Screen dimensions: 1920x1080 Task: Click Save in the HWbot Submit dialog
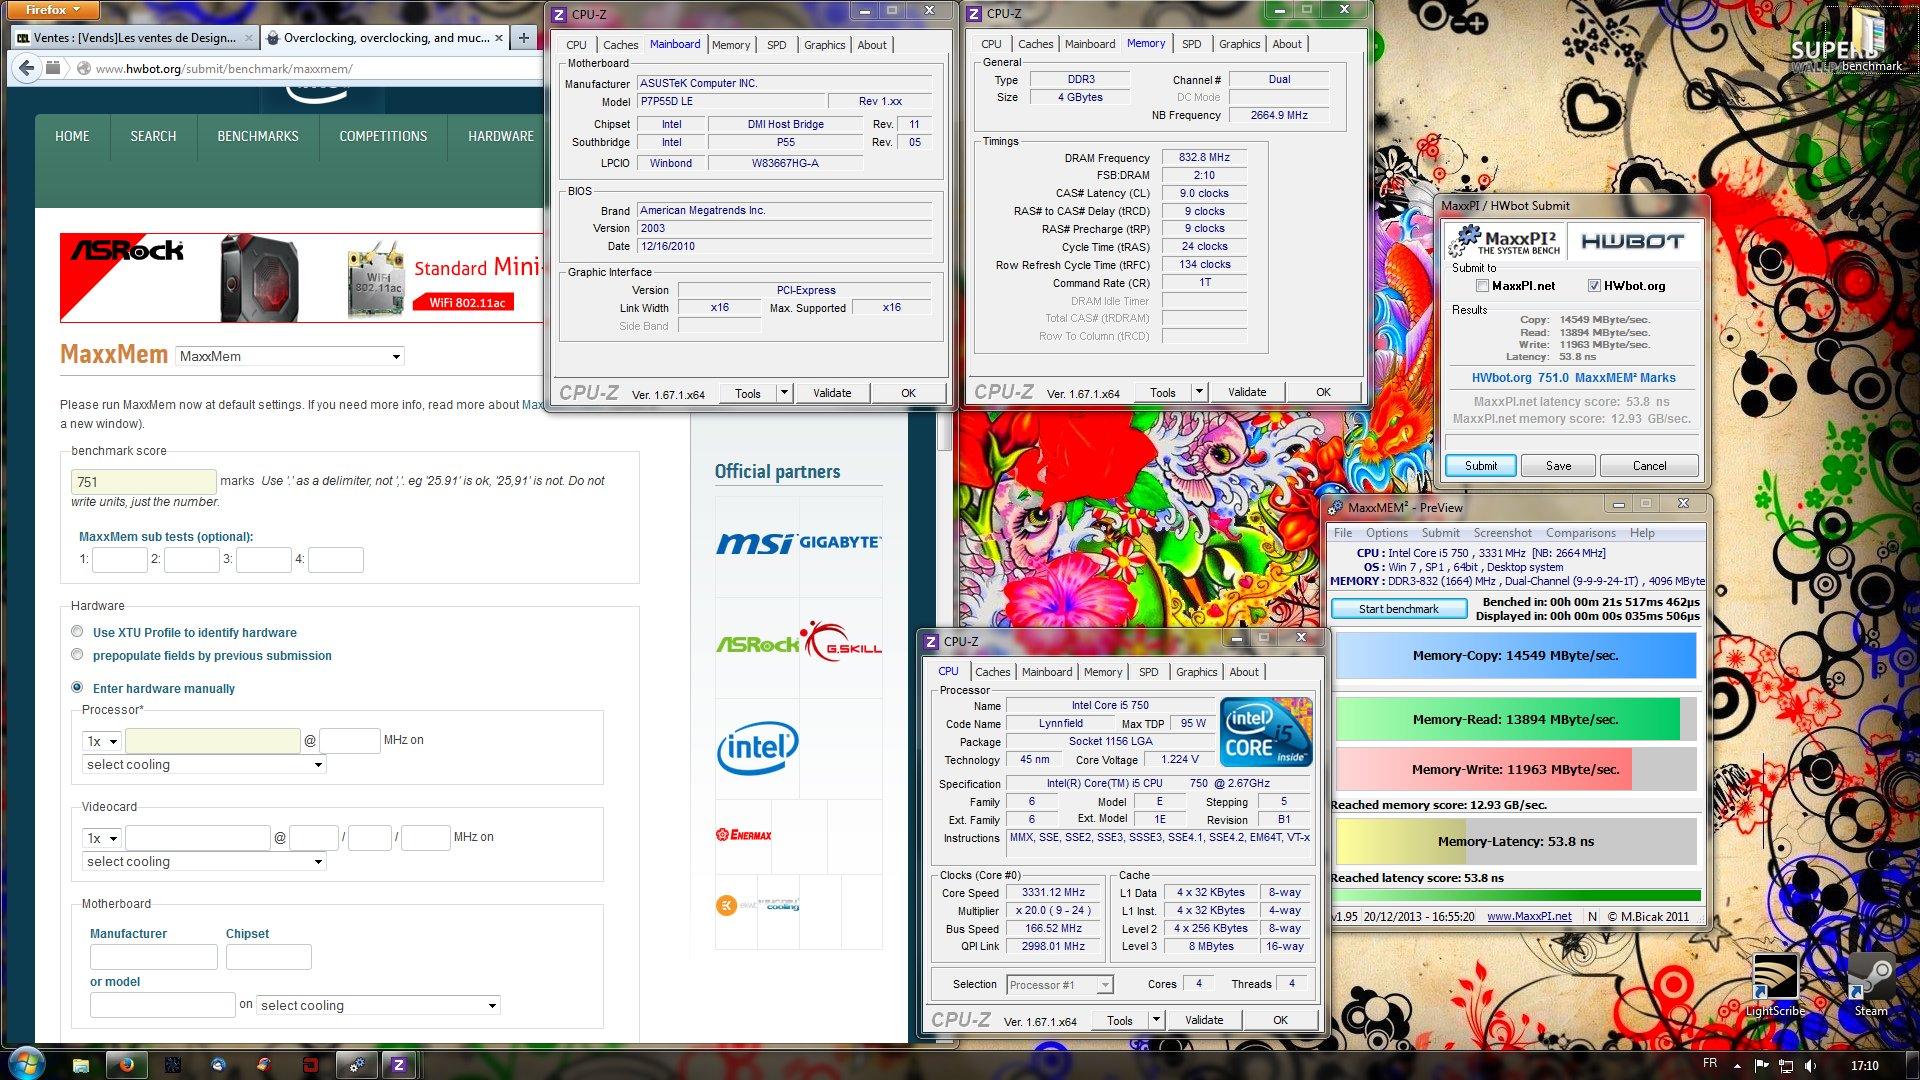point(1558,466)
